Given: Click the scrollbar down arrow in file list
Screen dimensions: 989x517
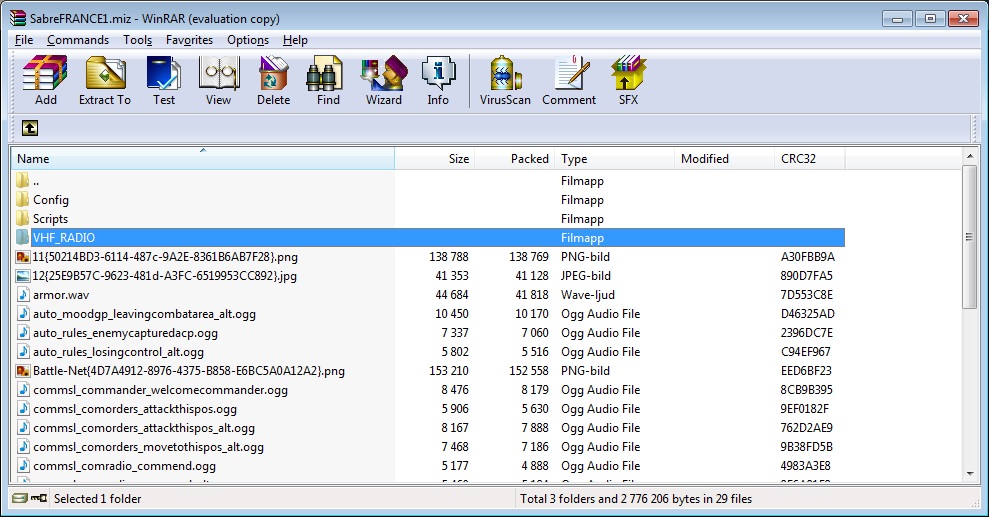Looking at the screenshot, I should point(969,474).
